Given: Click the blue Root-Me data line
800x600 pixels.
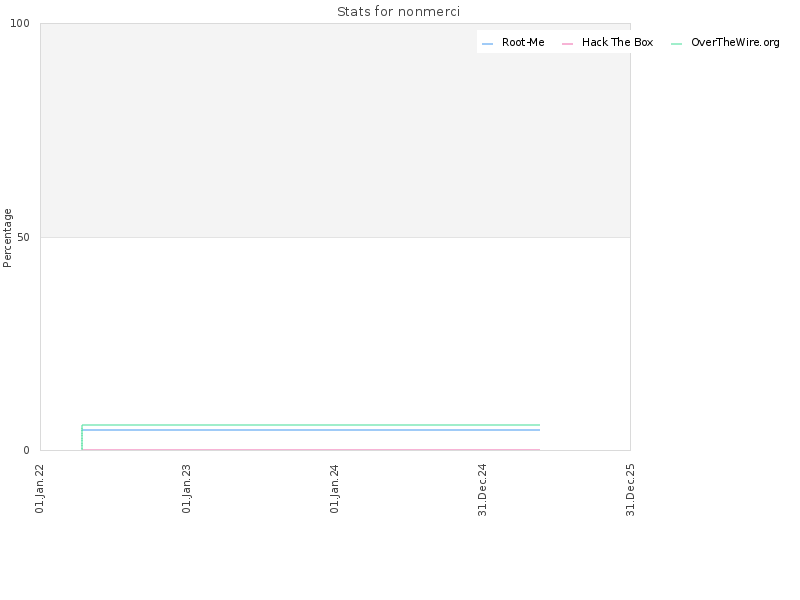Looking at the screenshot, I should click(311, 430).
